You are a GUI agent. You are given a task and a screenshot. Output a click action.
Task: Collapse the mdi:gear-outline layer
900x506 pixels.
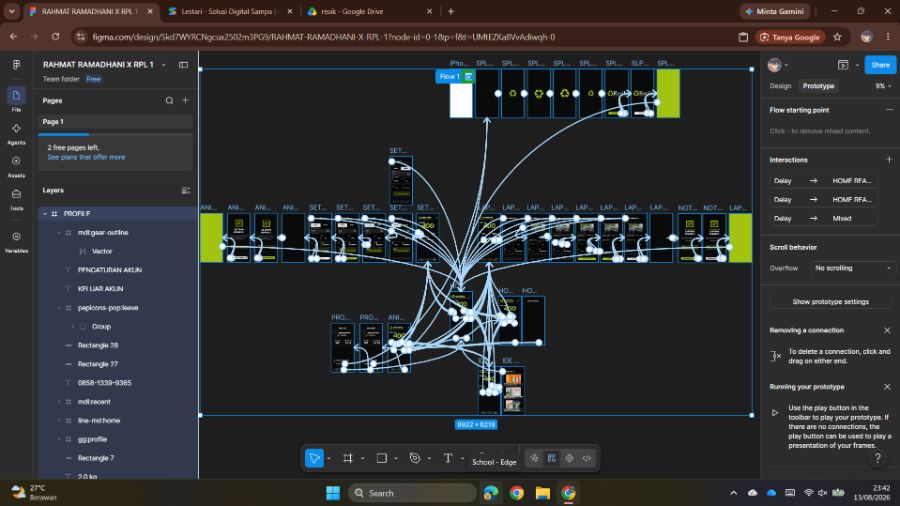coord(59,232)
